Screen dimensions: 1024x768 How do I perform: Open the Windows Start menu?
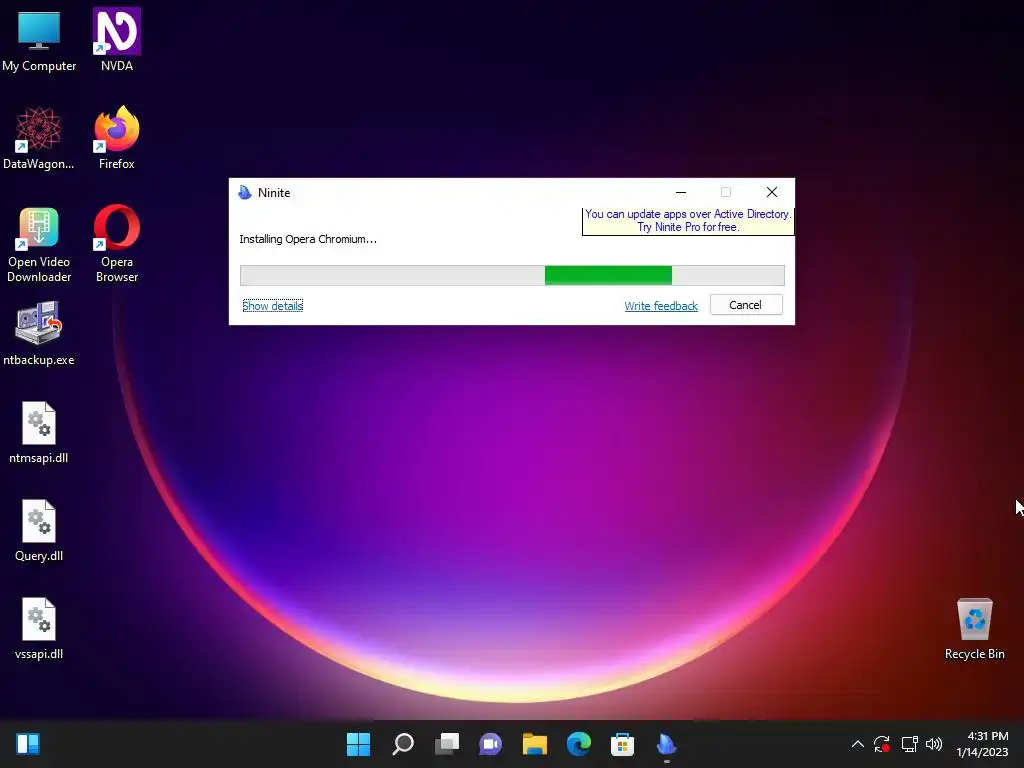[x=358, y=744]
